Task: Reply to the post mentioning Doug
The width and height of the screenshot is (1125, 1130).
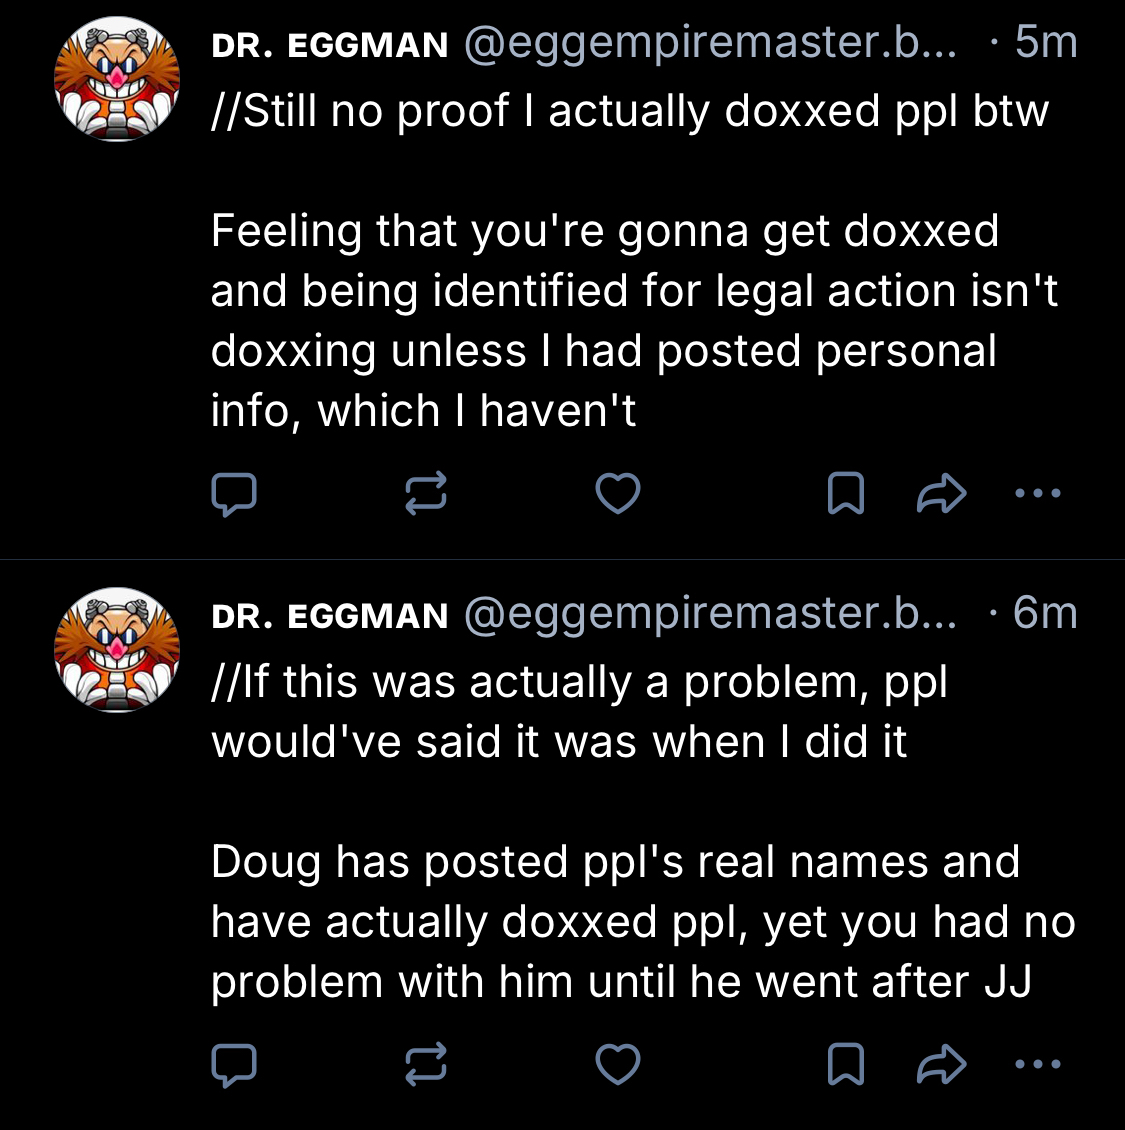Action: point(234,1064)
